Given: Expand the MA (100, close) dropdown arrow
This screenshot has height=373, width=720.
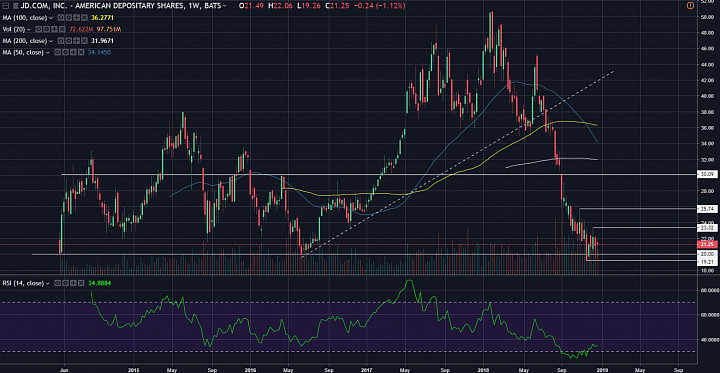Looking at the screenshot, I should [x=51, y=18].
